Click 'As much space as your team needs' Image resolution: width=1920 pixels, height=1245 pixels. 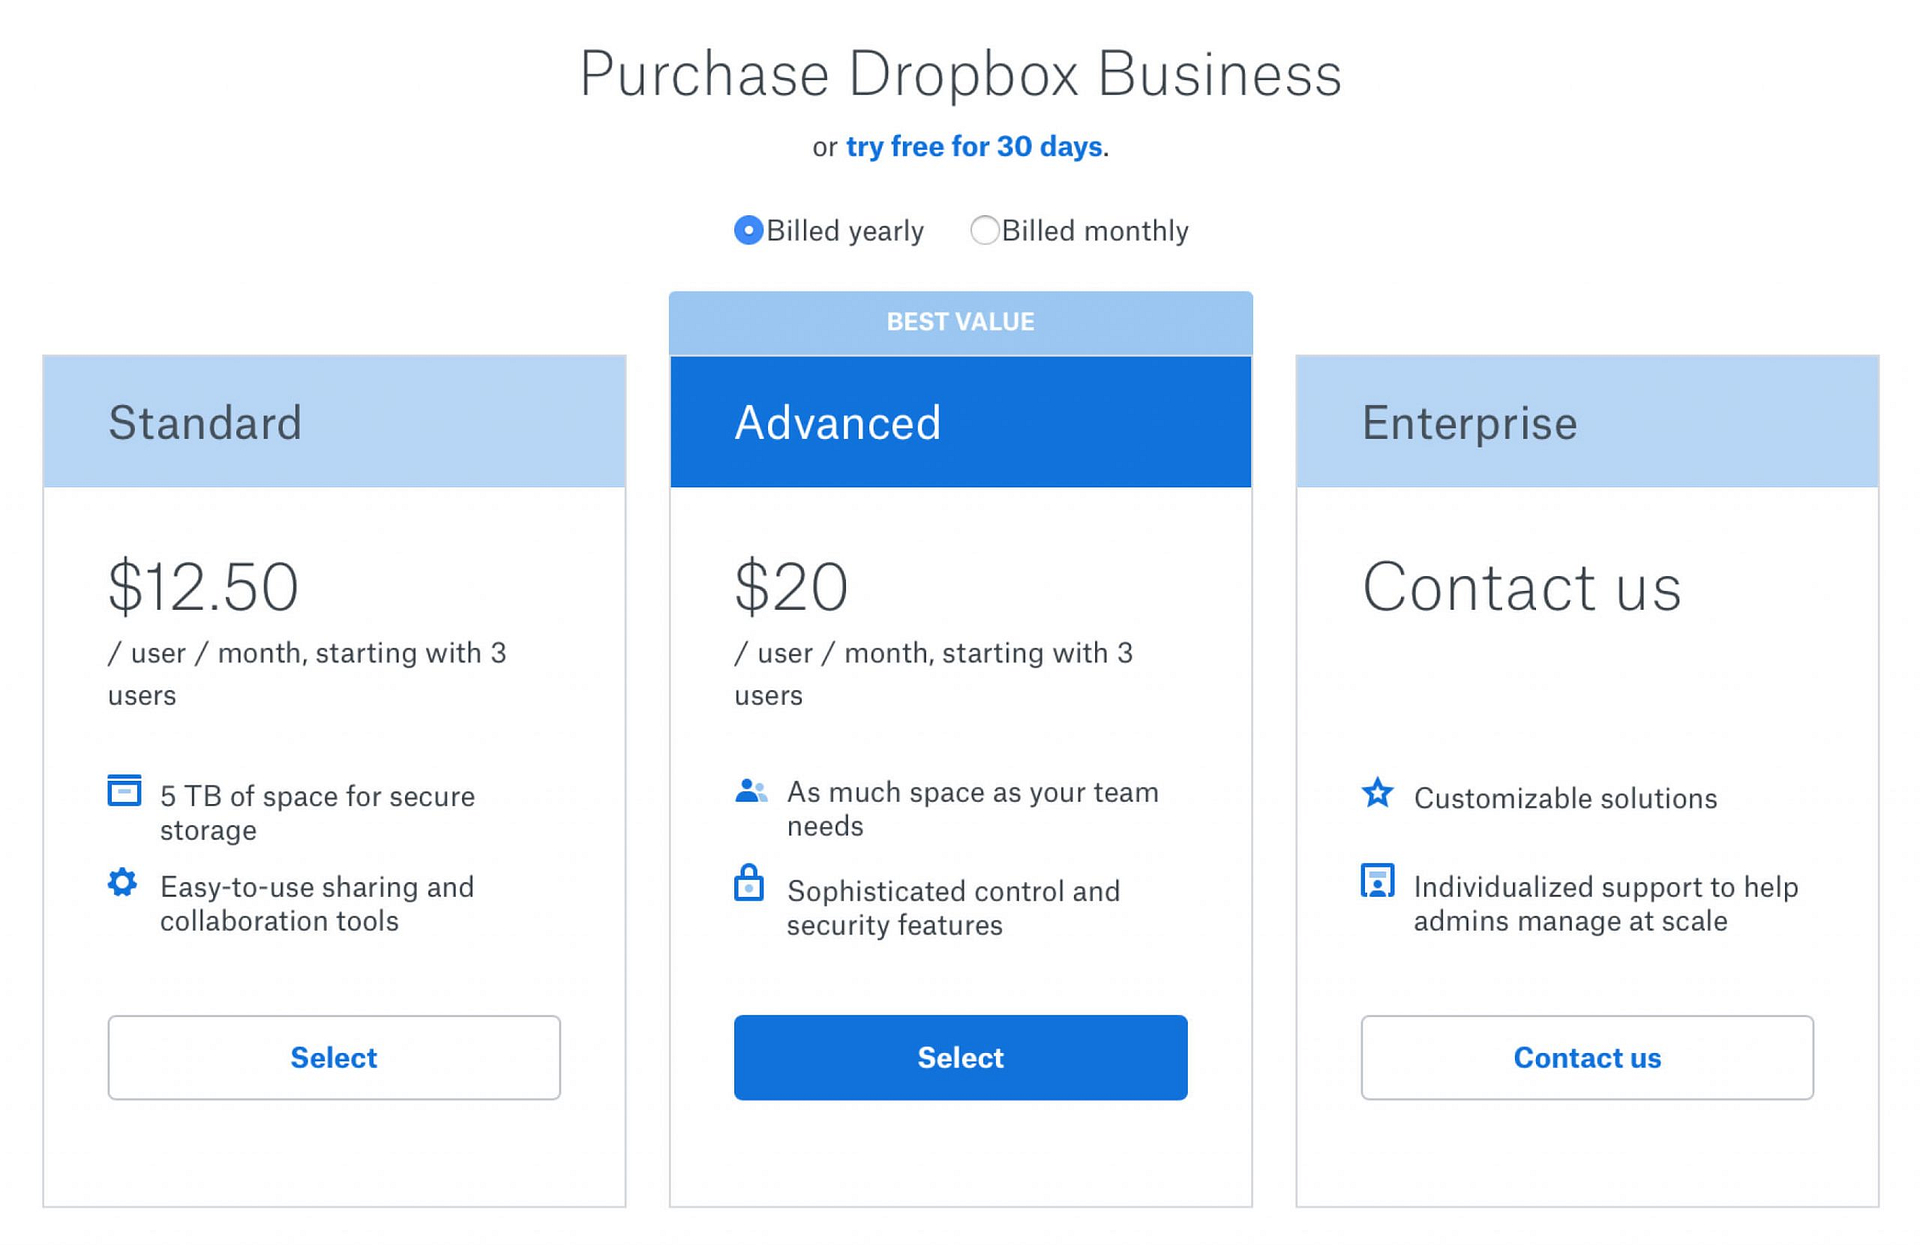pyautogui.click(x=972, y=808)
